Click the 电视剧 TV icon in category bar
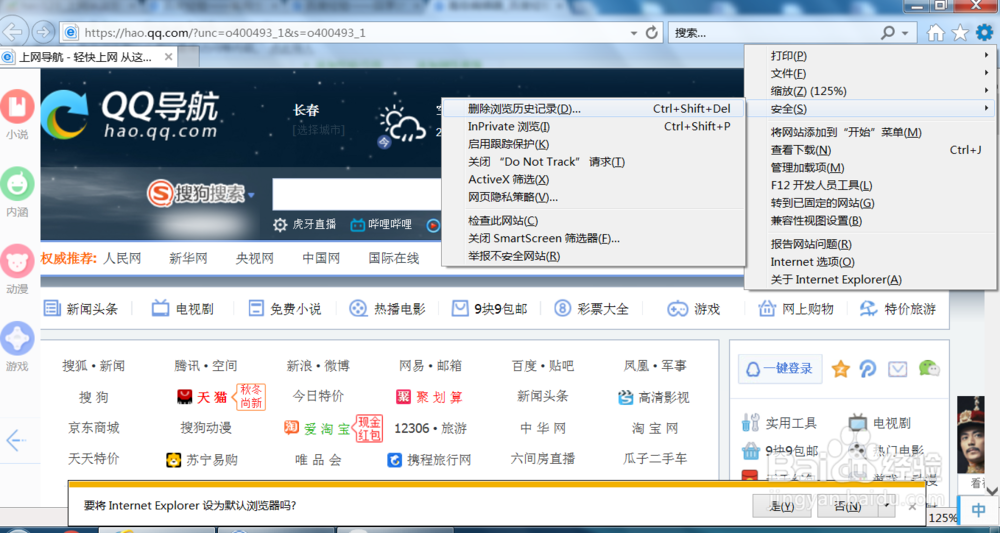 [160, 309]
